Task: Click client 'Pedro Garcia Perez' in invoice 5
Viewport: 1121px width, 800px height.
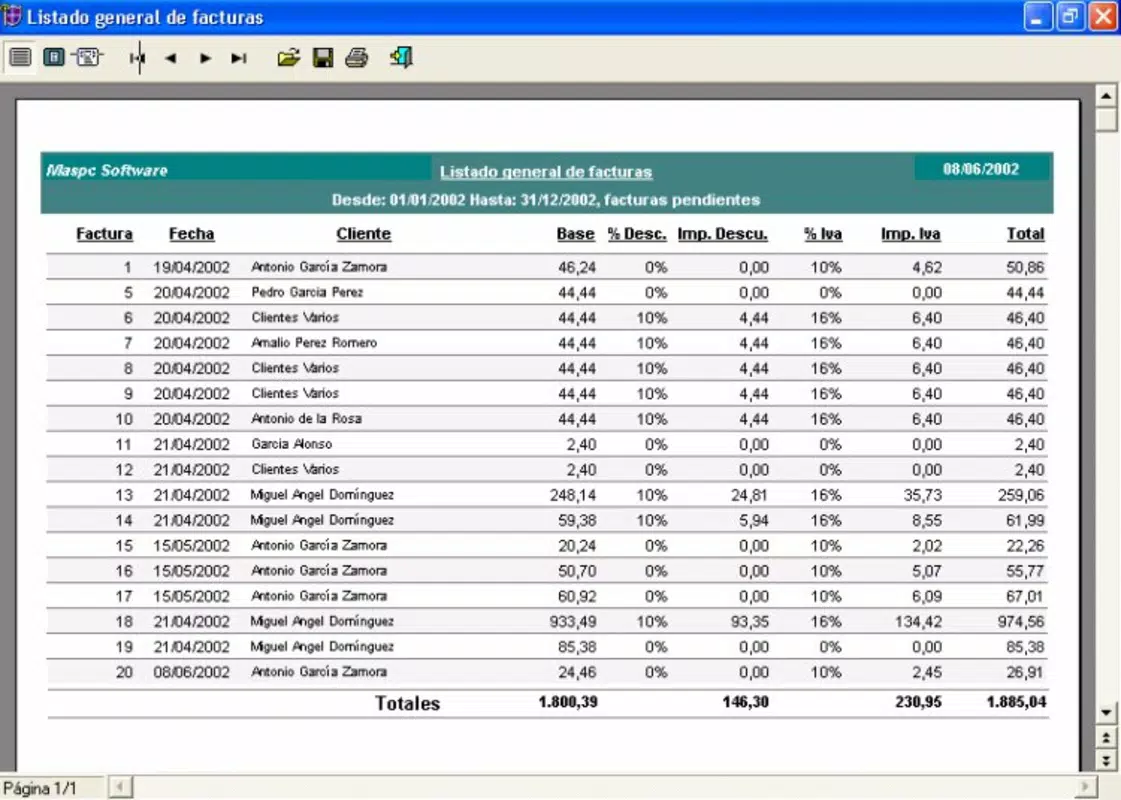Action: (307, 292)
